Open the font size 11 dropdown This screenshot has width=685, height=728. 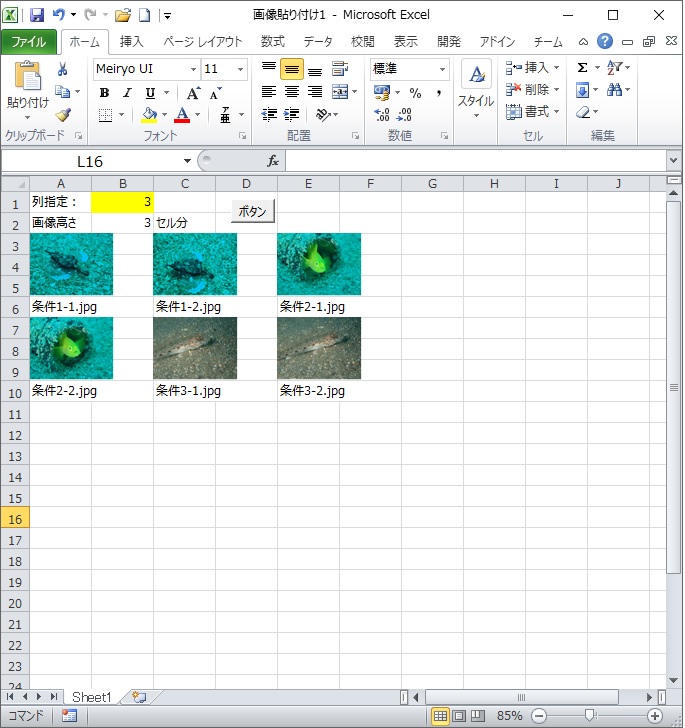coord(240,69)
